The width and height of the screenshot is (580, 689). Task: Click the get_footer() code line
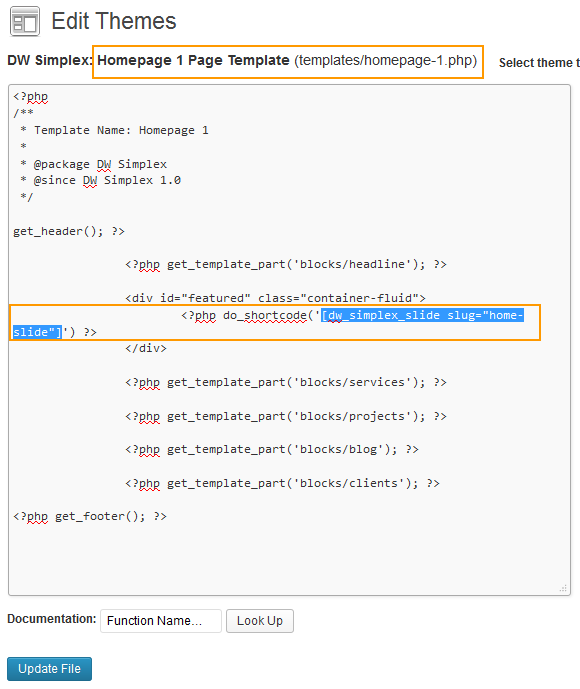pyautogui.click(x=90, y=516)
